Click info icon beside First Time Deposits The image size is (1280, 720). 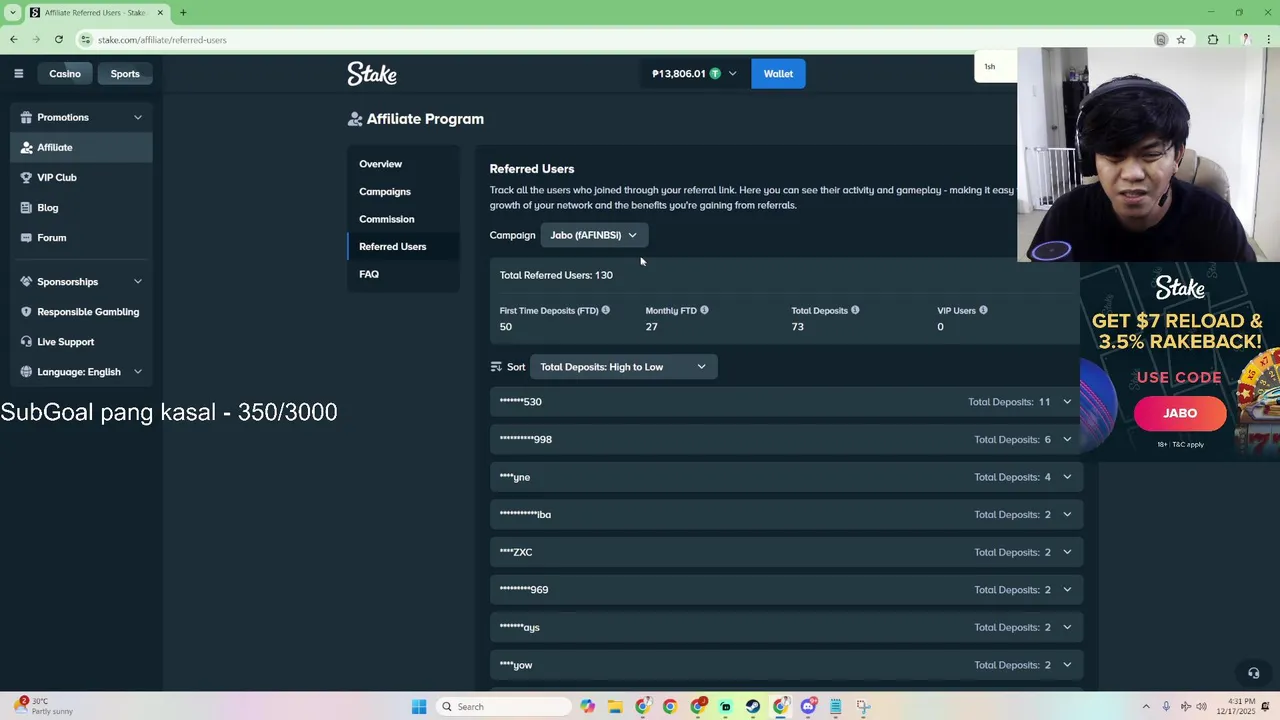click(x=605, y=310)
